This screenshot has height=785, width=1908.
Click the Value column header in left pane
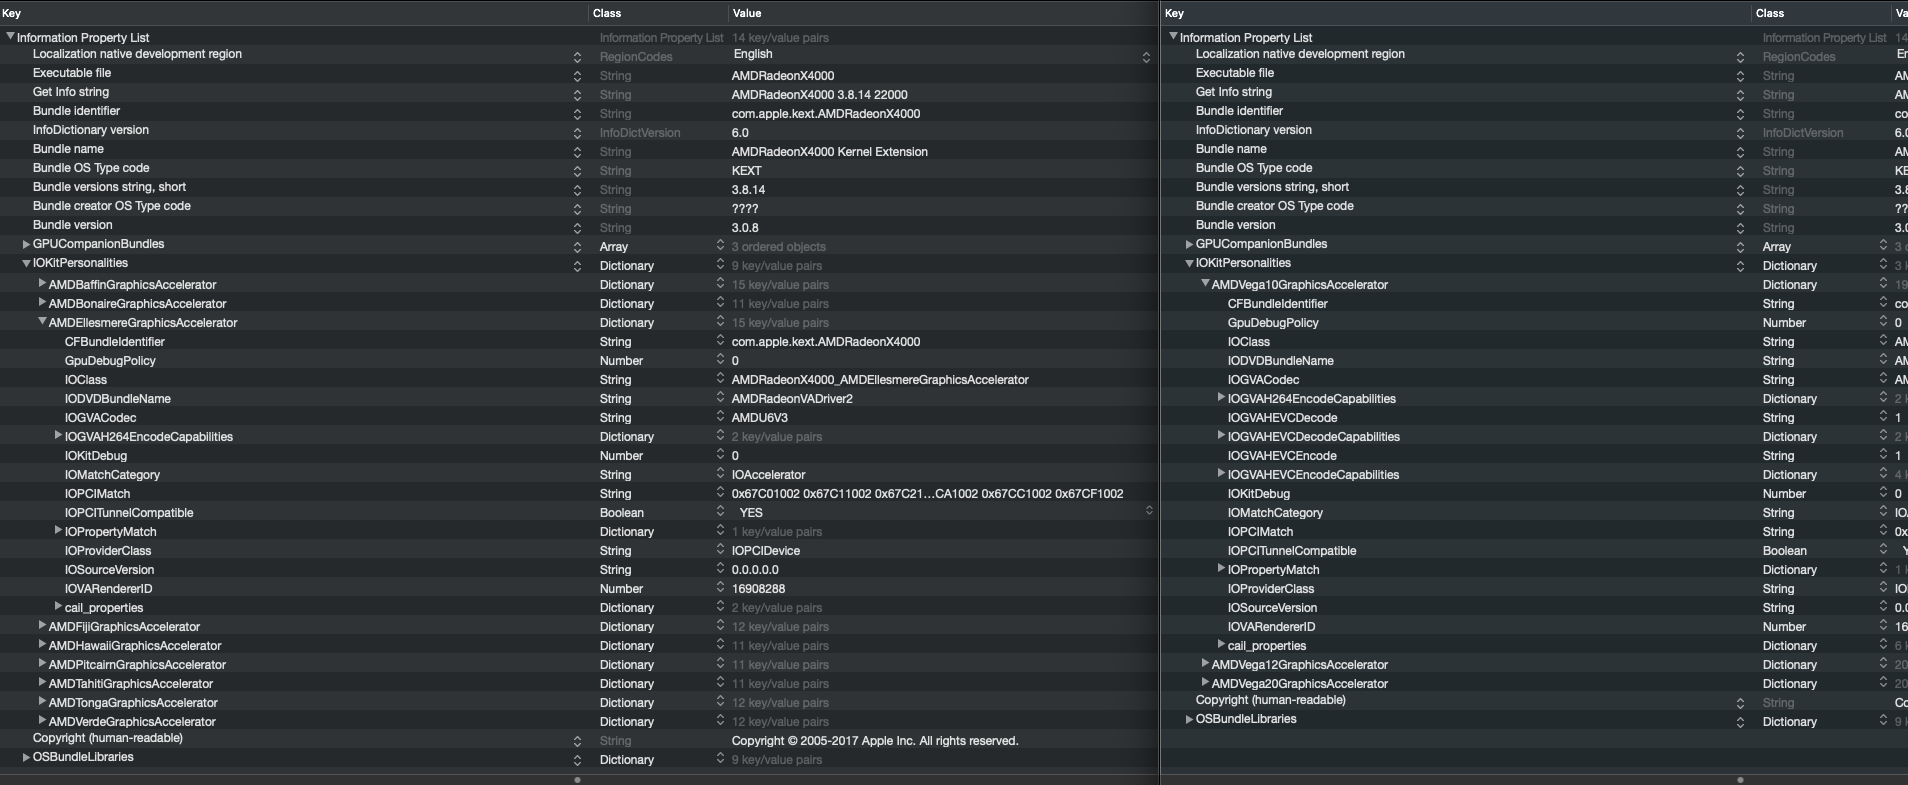click(x=747, y=13)
